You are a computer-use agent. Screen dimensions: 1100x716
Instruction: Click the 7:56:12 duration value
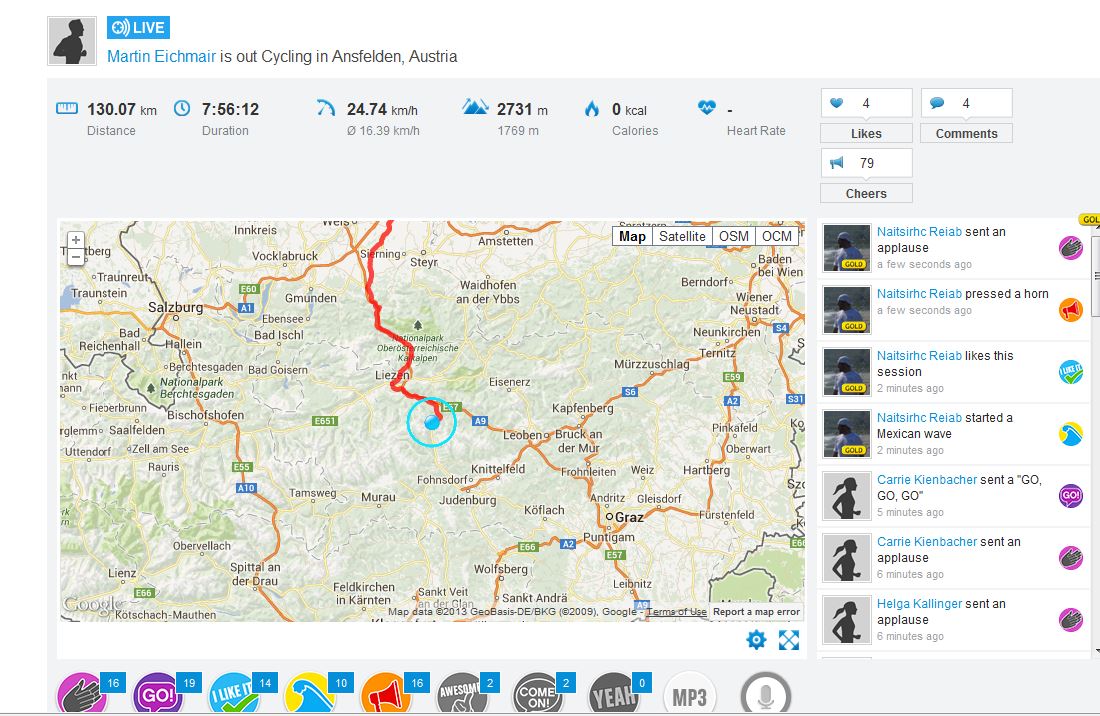coord(230,109)
